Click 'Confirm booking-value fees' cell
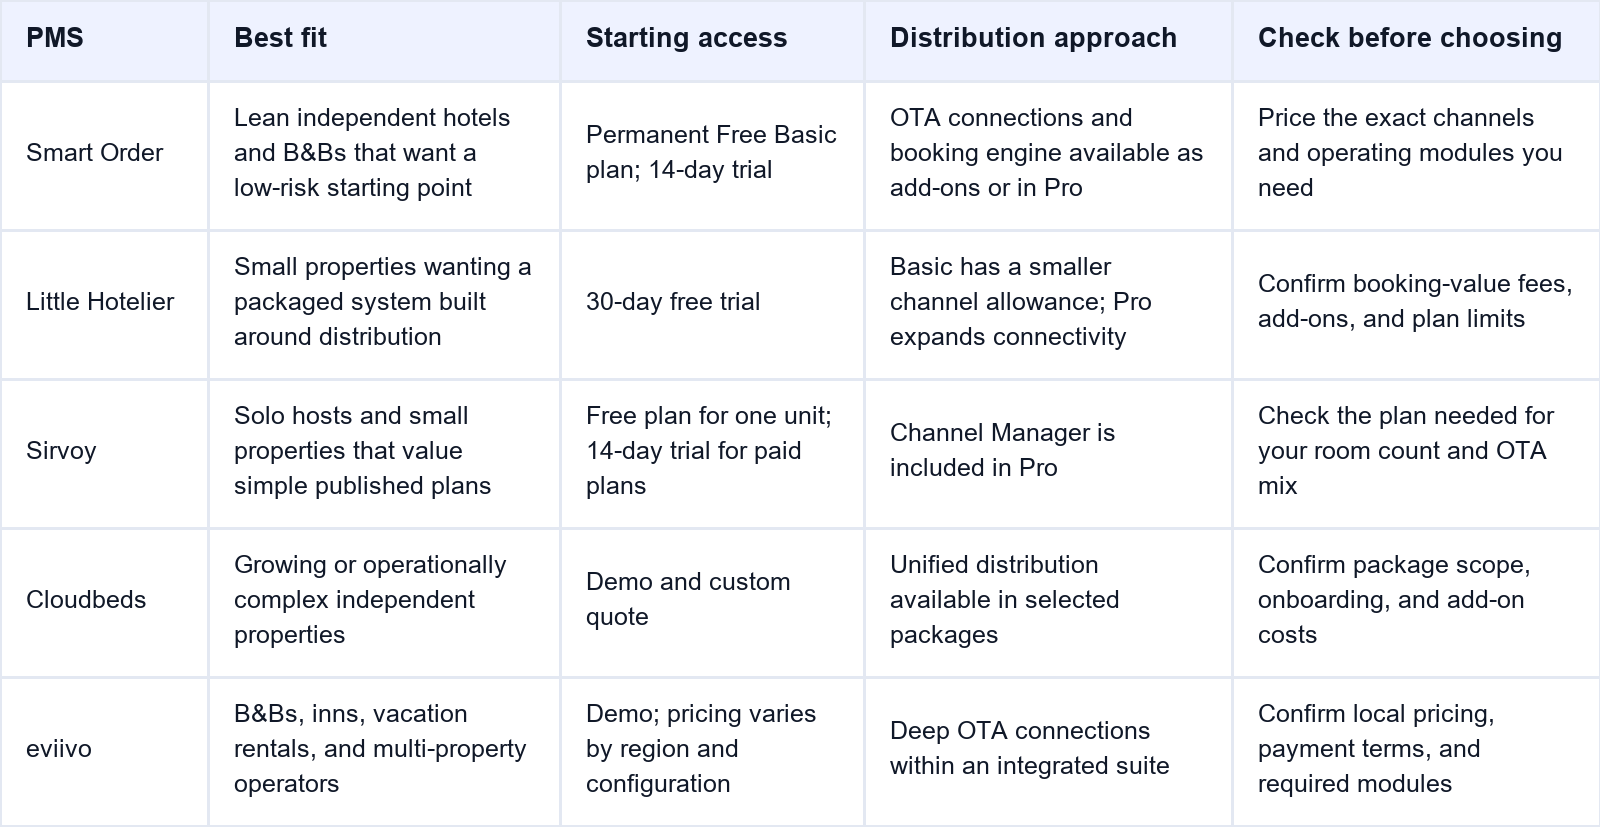This screenshot has width=1600, height=827. 1416,305
